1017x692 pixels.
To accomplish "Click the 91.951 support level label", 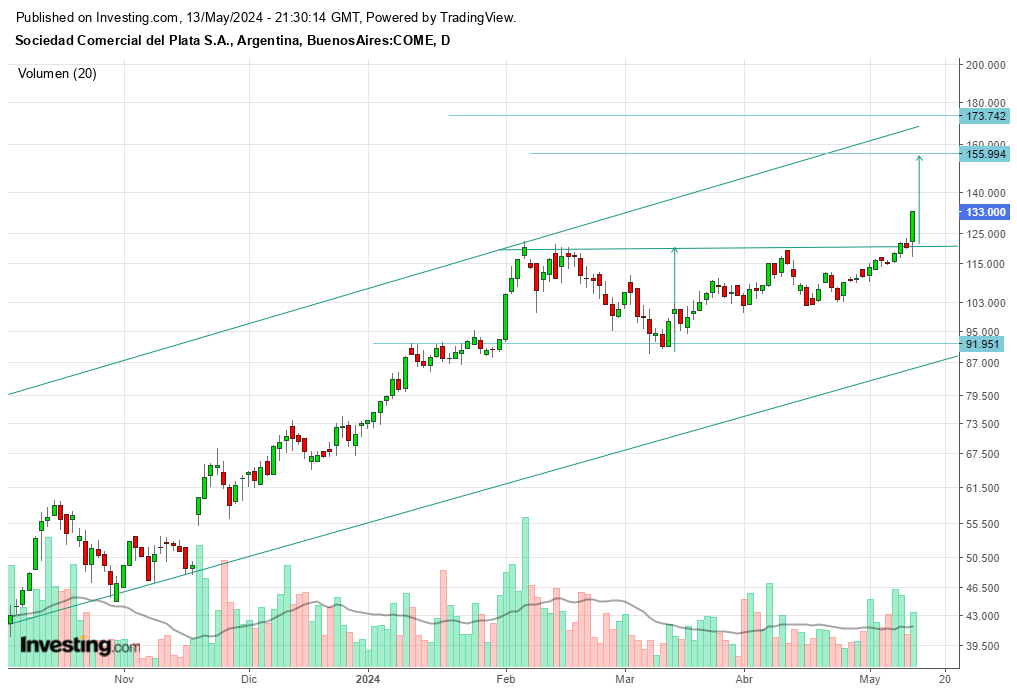I will click(983, 344).
